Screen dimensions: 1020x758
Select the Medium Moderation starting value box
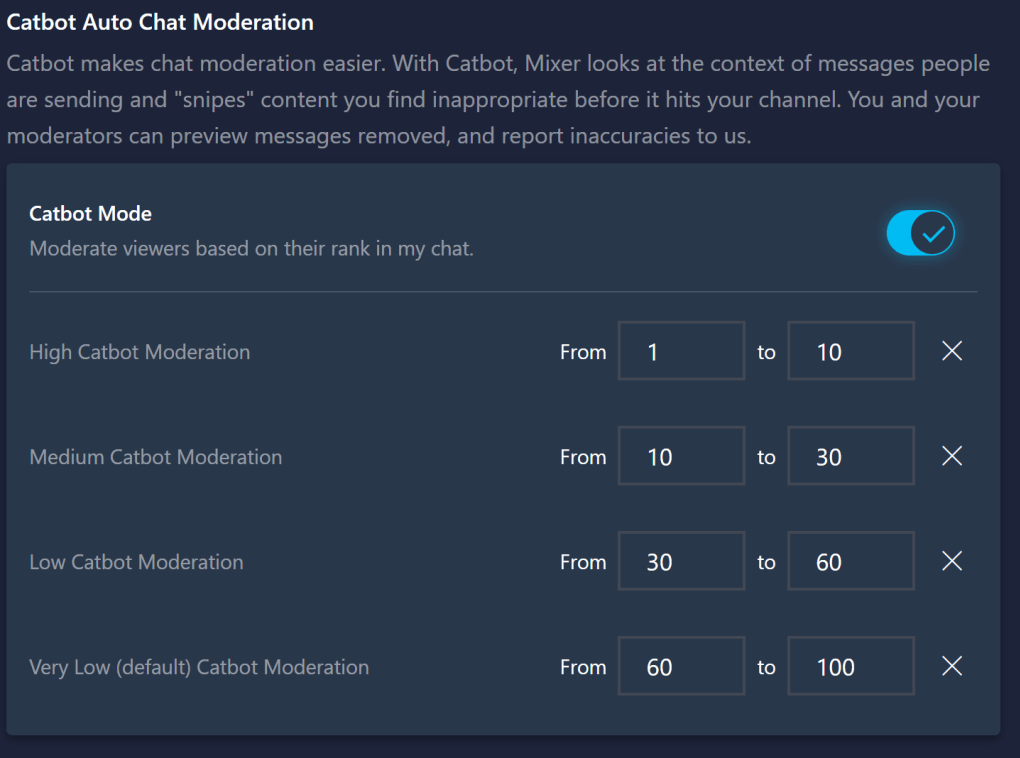coord(681,456)
